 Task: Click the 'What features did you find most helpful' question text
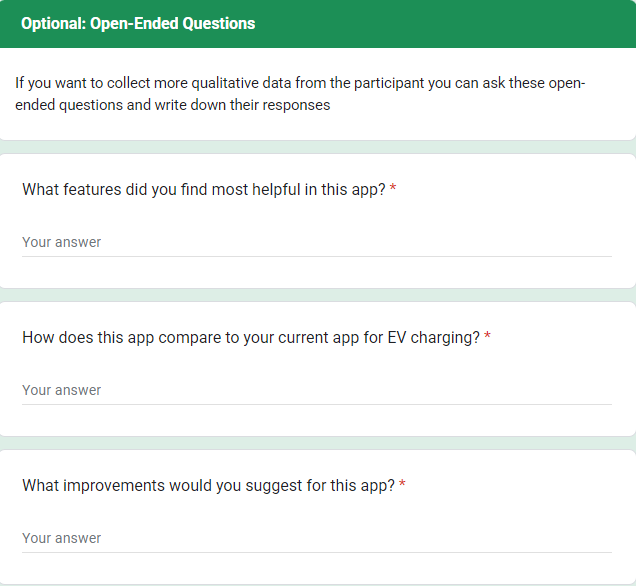203,190
